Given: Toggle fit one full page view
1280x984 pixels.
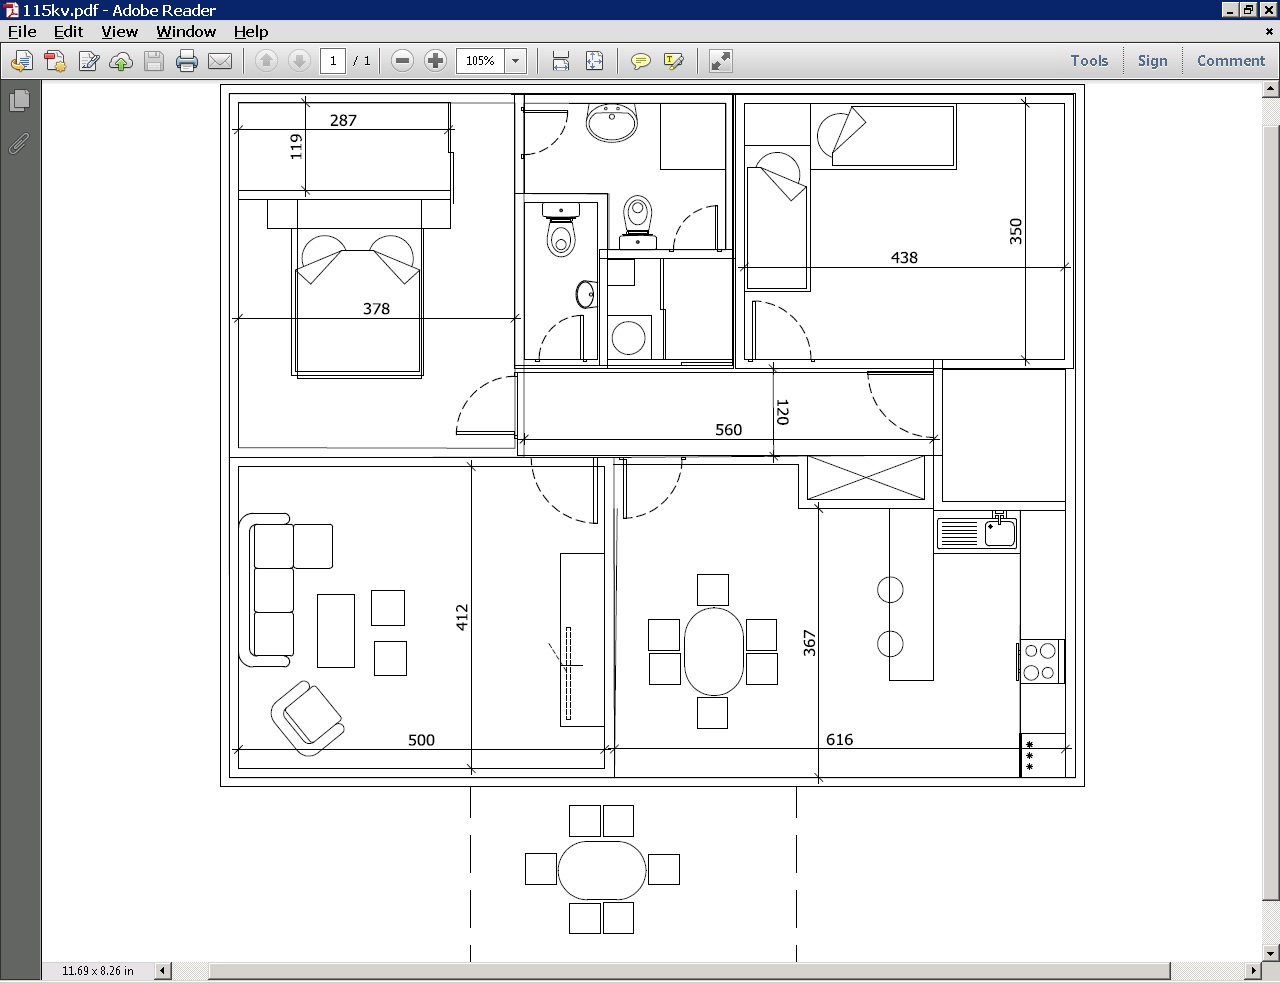Looking at the screenshot, I should (x=594, y=61).
